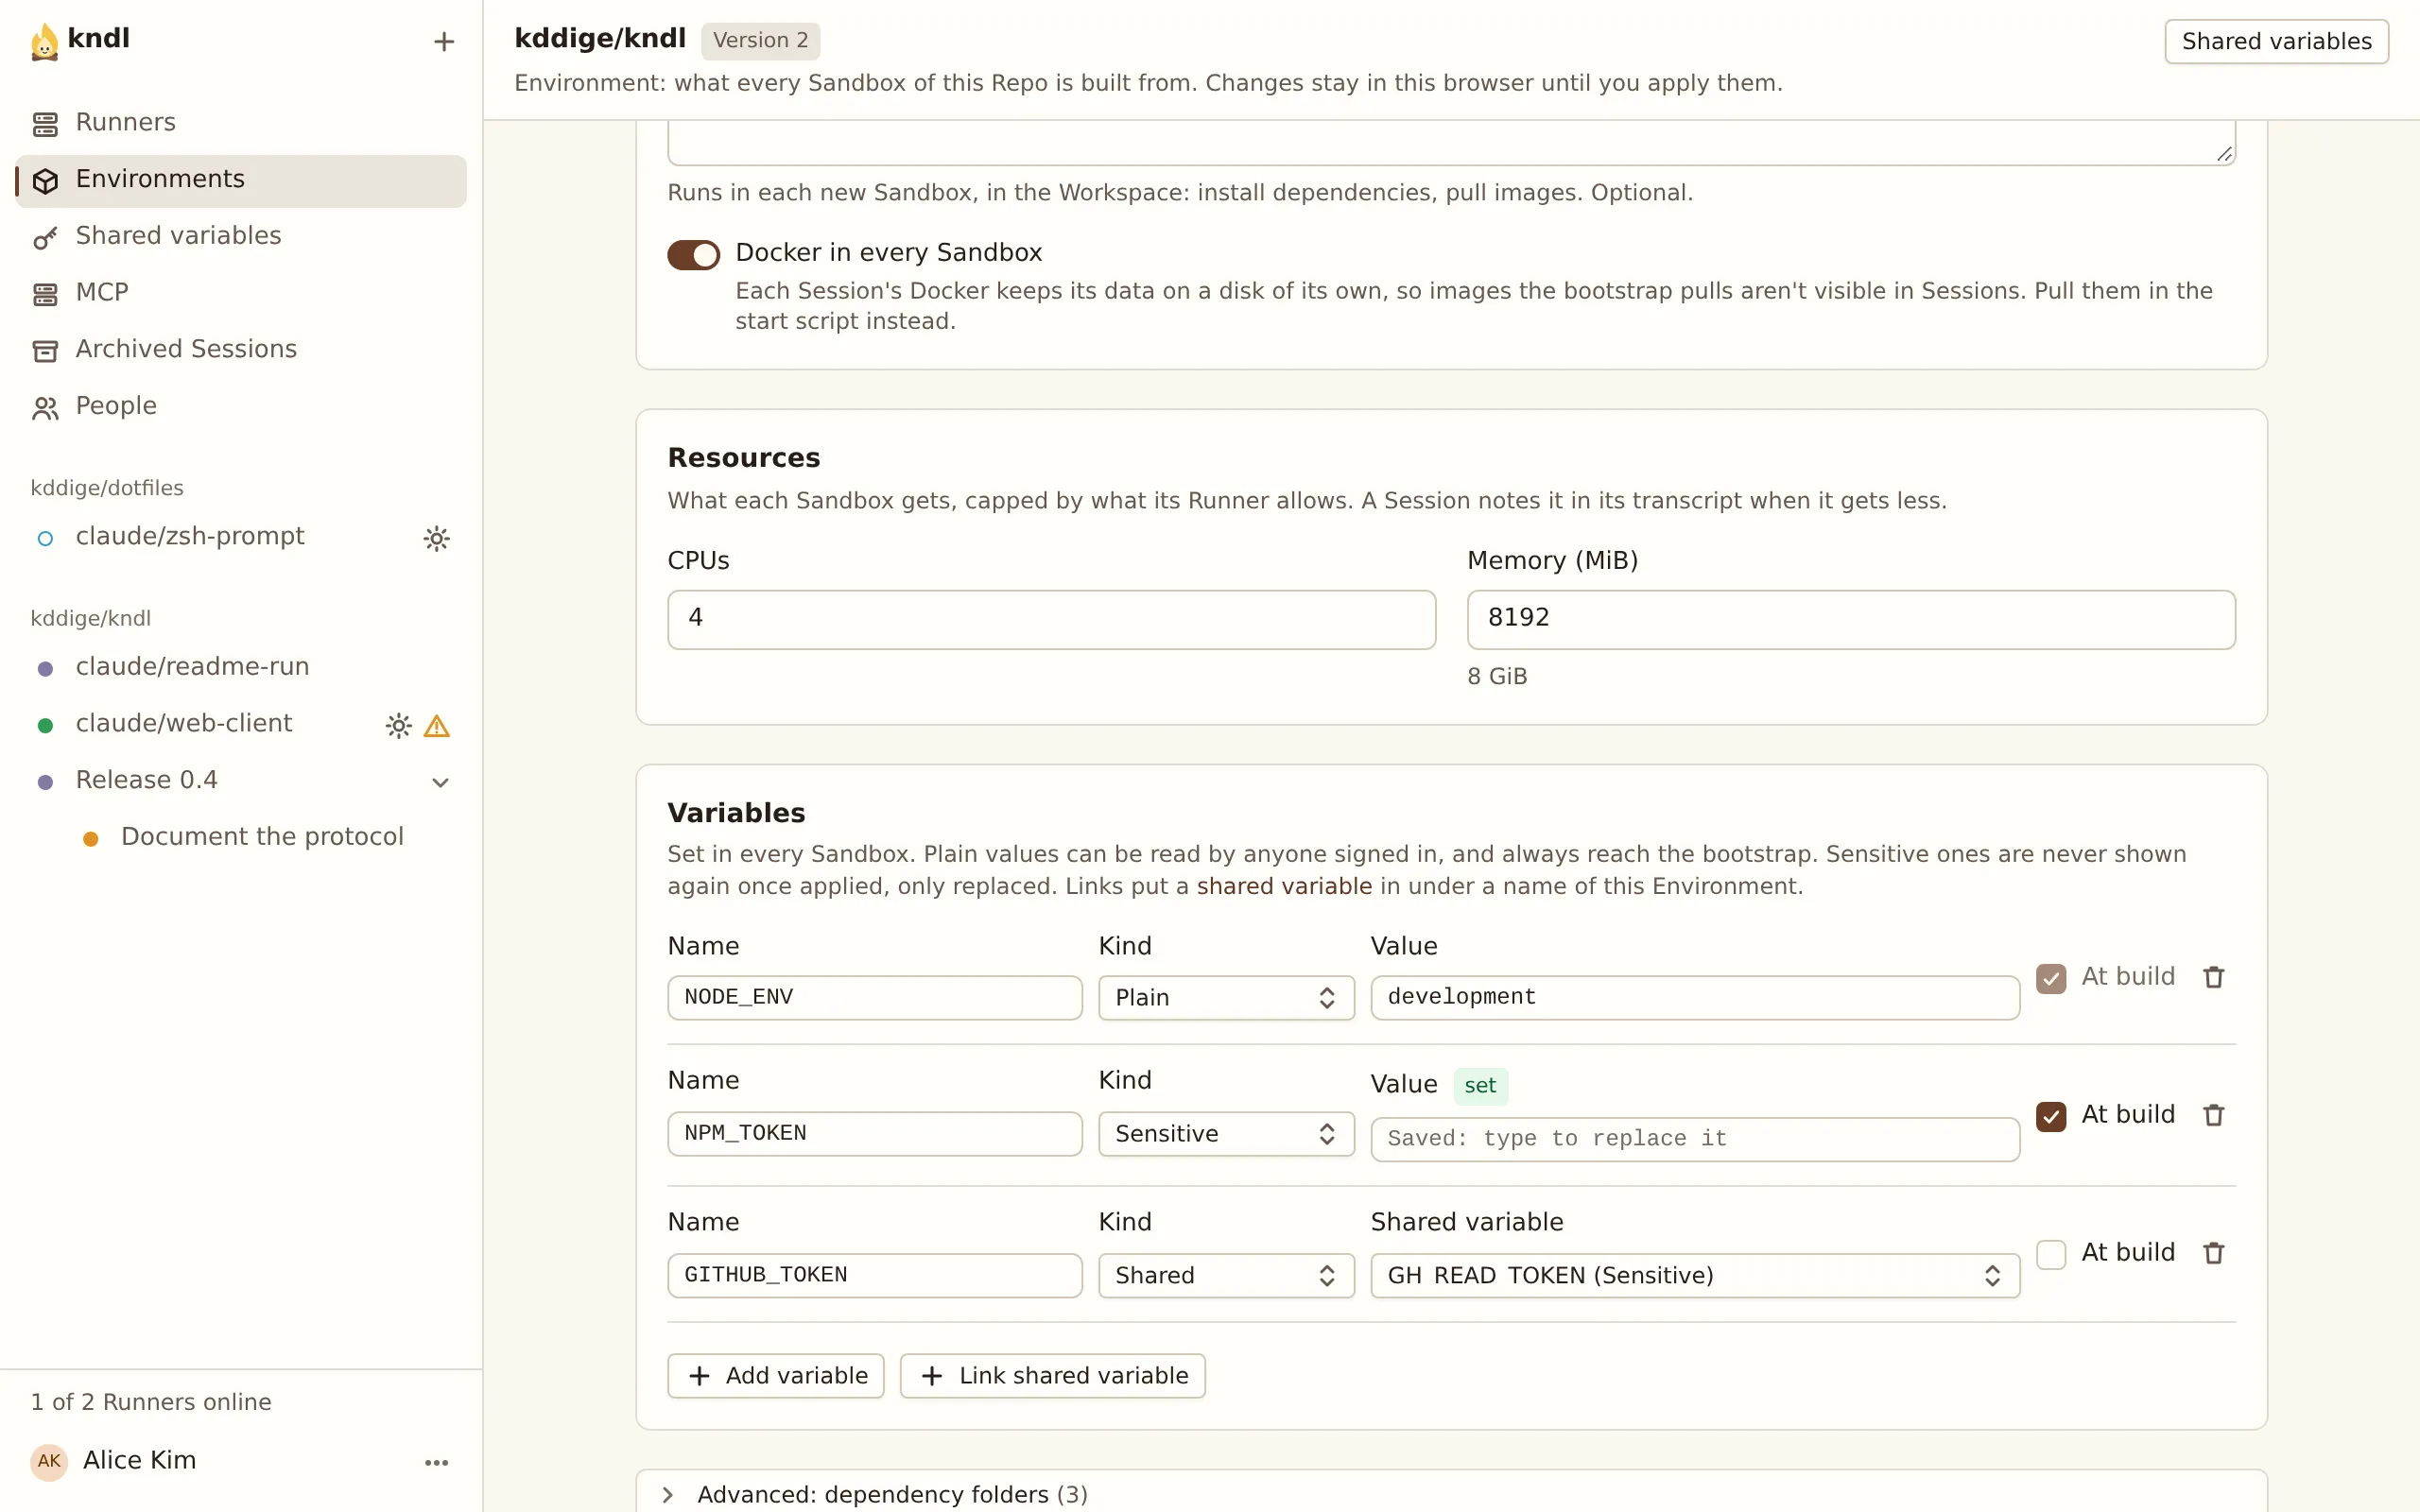The height and width of the screenshot is (1512, 2420).
Task: Open the claude/readme-run session
Action: [241, 667]
